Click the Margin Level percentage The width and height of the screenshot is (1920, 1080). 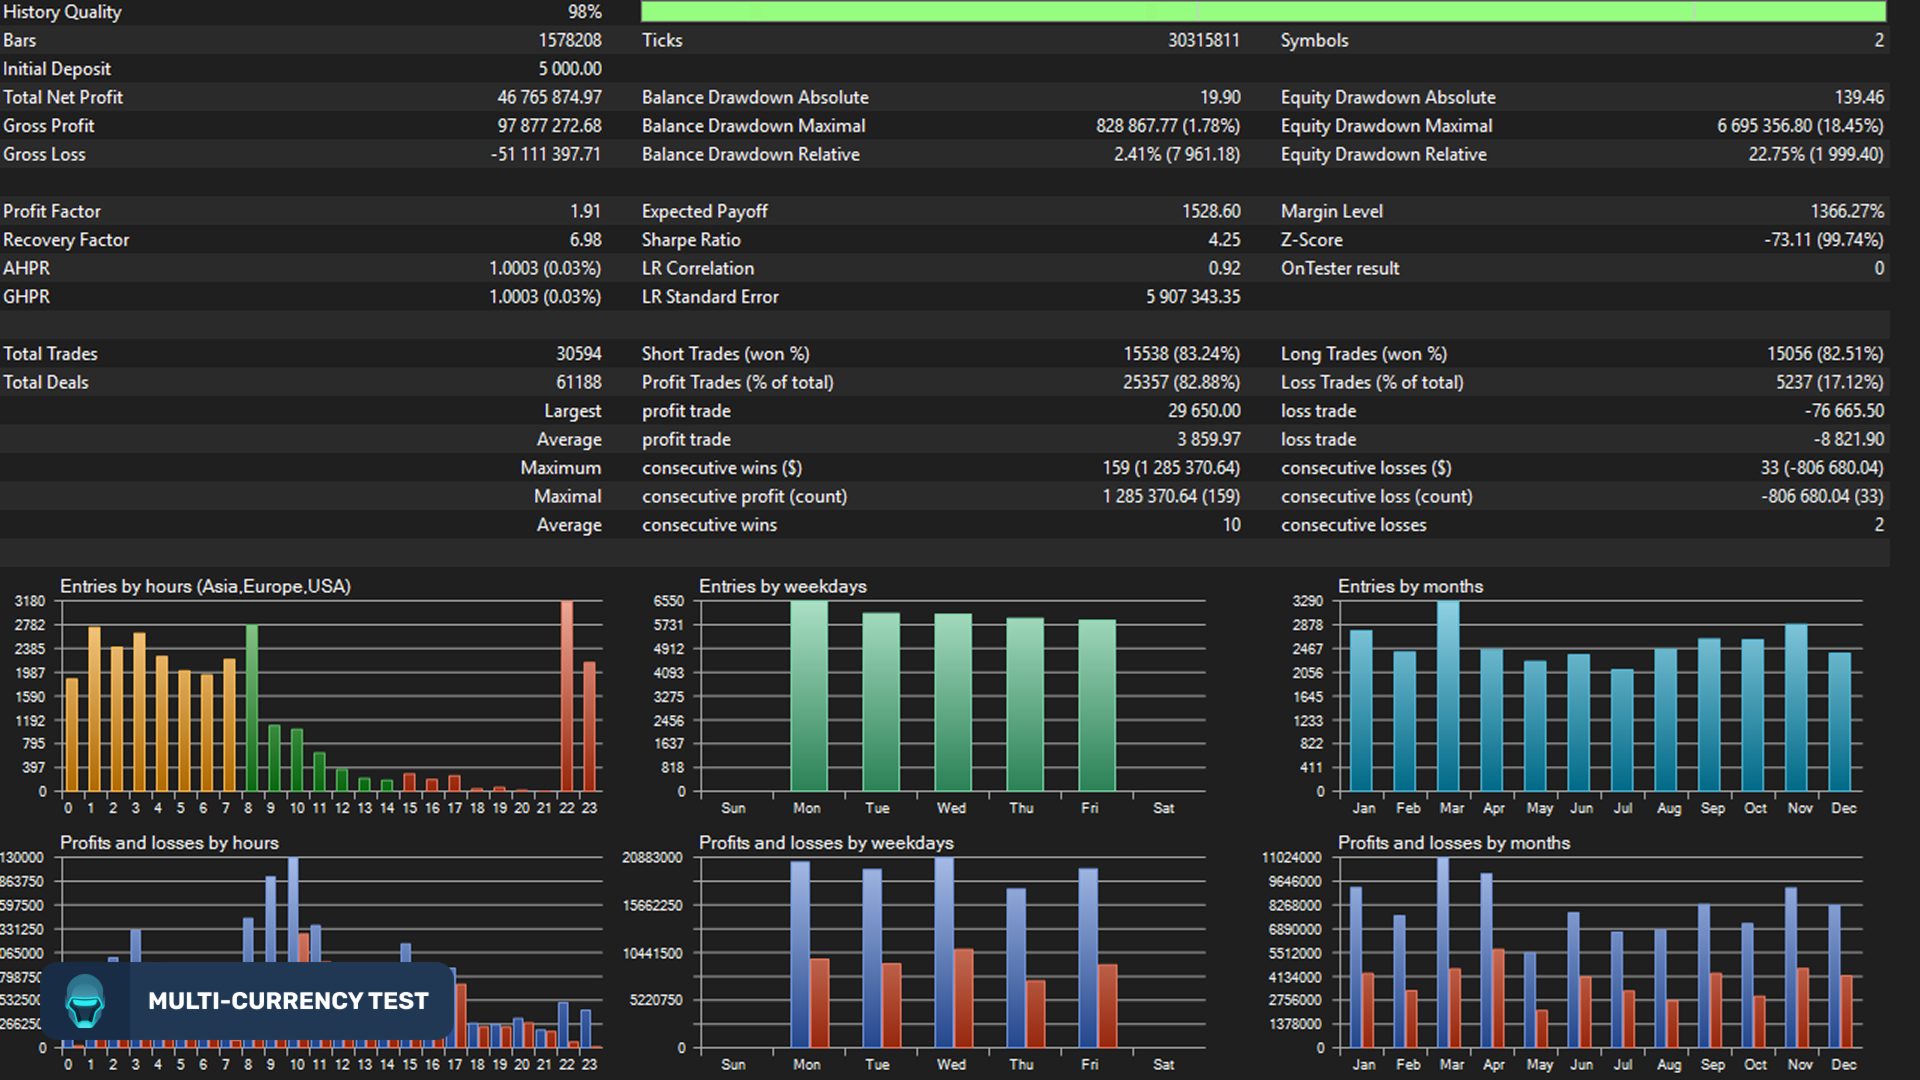[x=1847, y=211]
